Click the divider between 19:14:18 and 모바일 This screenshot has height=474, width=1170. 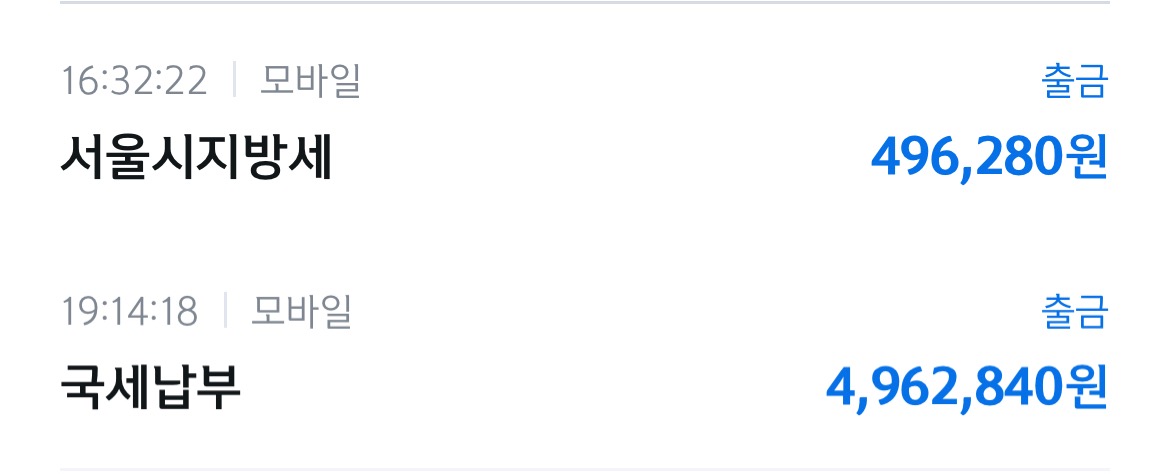click(225, 311)
